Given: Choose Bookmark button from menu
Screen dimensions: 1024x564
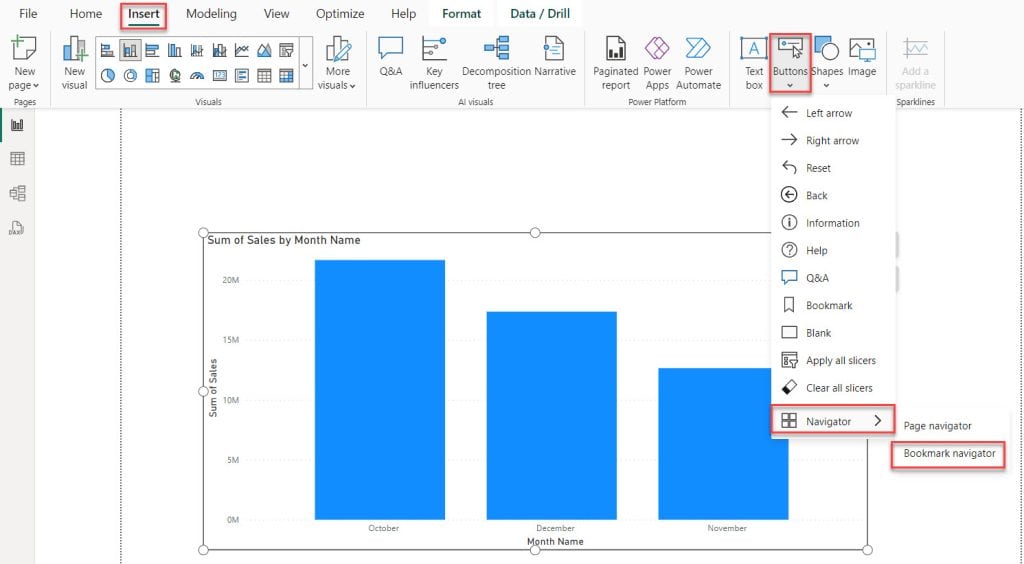Looking at the screenshot, I should (x=833, y=305).
